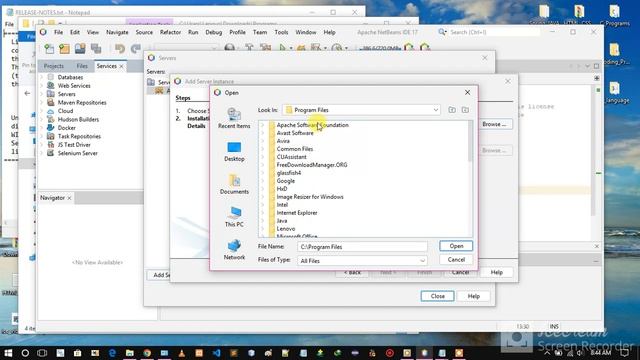Select Image Resizer for Windows folder
This screenshot has width=640, height=360.
click(310, 197)
